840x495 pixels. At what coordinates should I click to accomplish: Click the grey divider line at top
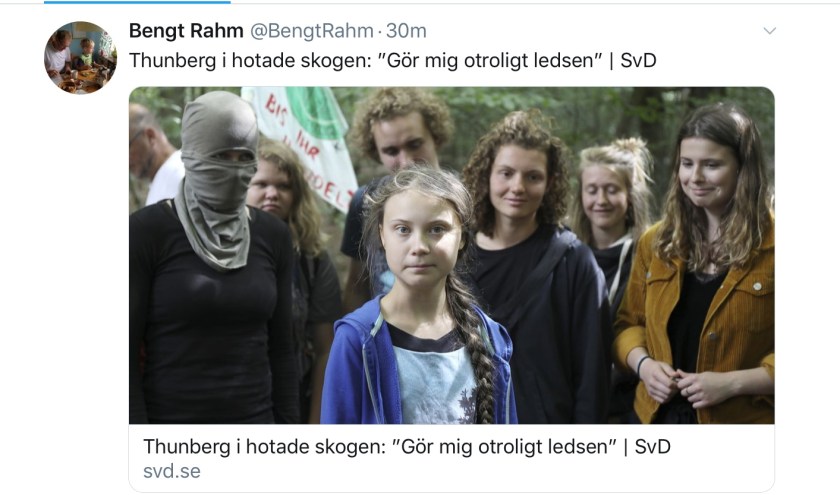(535, 3)
